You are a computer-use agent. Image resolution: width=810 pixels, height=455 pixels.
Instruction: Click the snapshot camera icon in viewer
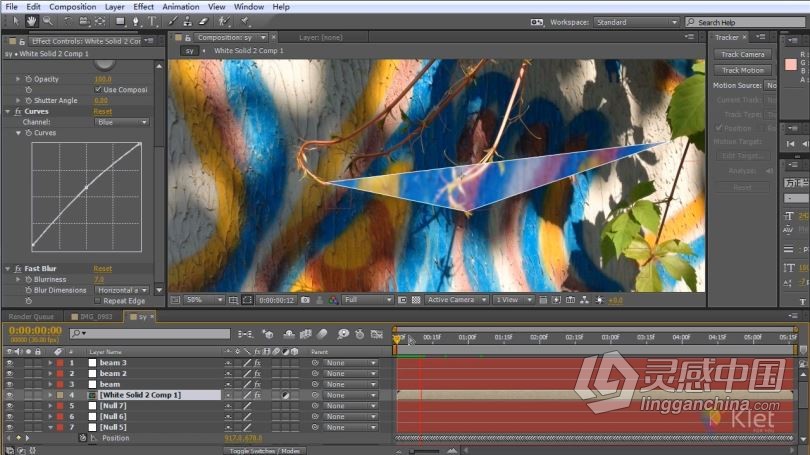(305, 300)
